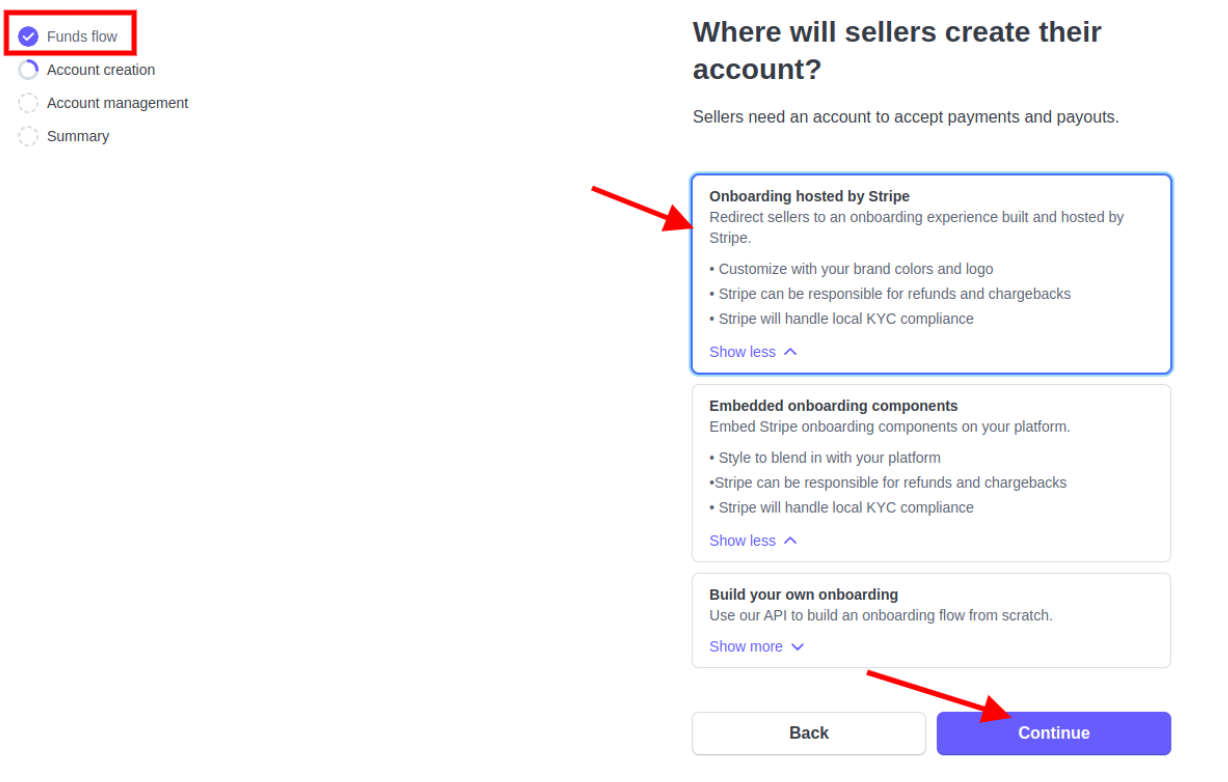Click up chevron in Embedded onboarding components card

click(x=790, y=541)
